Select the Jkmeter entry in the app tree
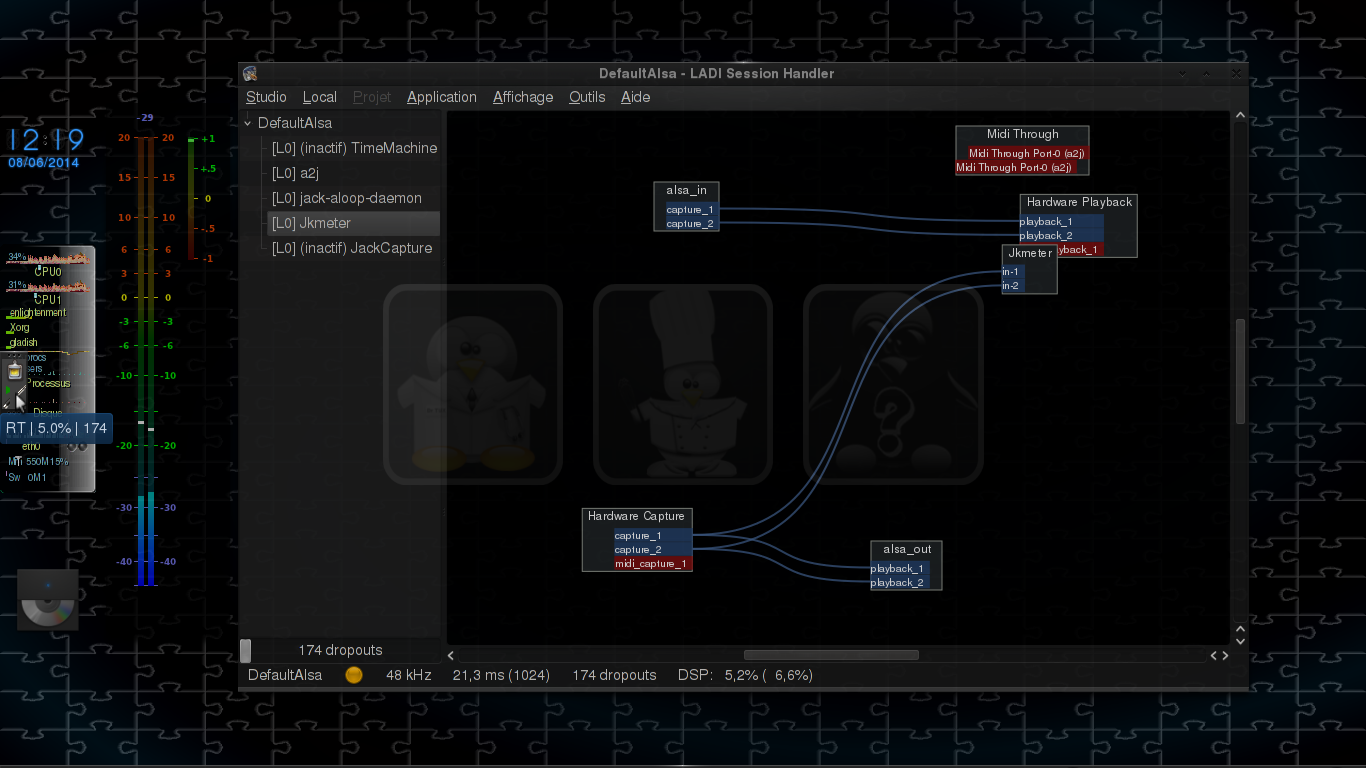The height and width of the screenshot is (768, 1366). tap(355, 223)
